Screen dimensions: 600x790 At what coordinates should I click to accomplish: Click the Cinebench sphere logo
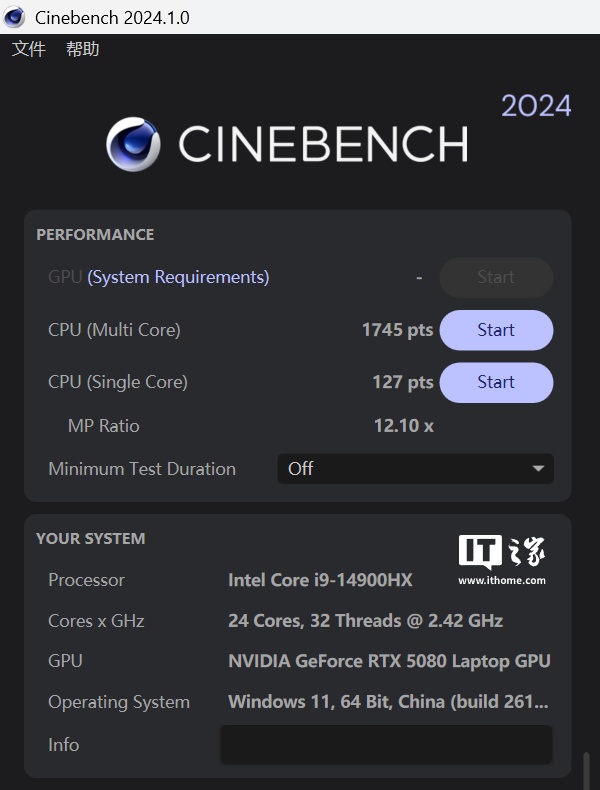click(x=133, y=144)
